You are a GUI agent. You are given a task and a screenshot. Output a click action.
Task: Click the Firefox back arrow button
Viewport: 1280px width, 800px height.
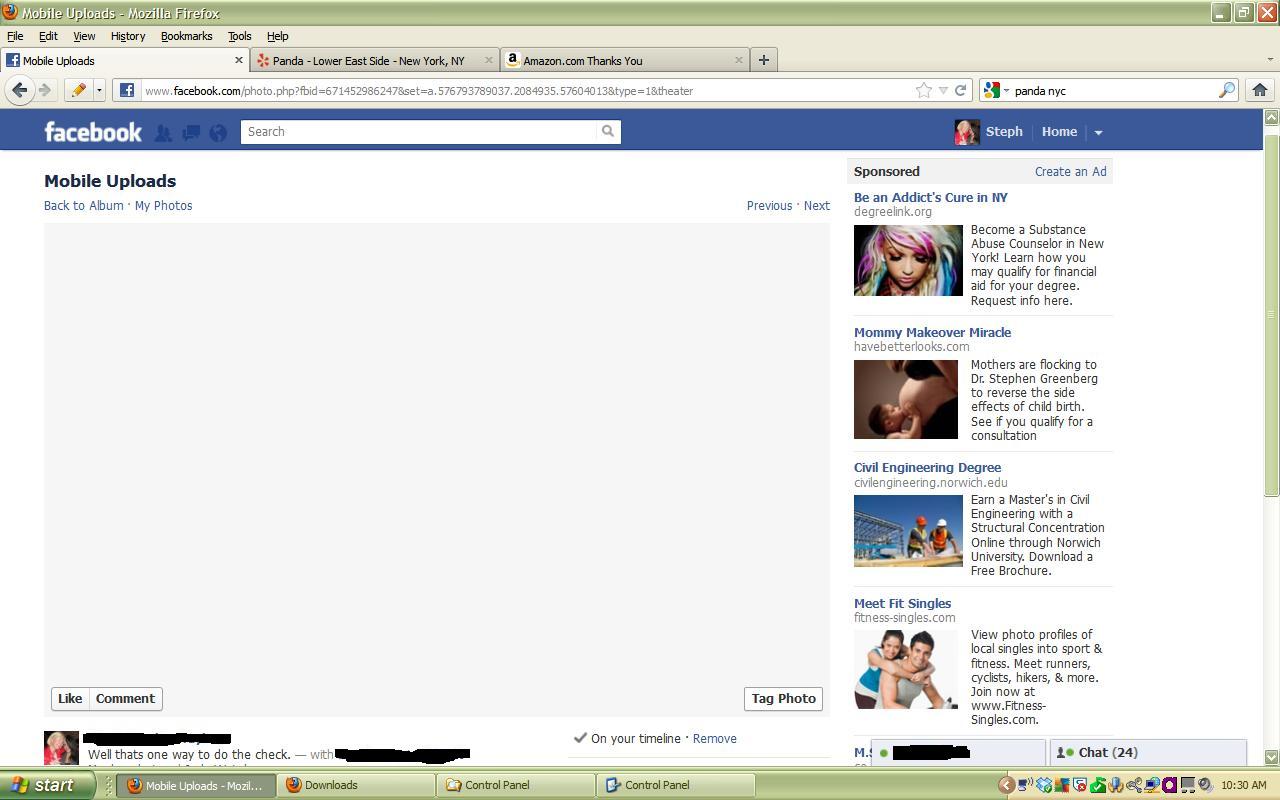19,90
